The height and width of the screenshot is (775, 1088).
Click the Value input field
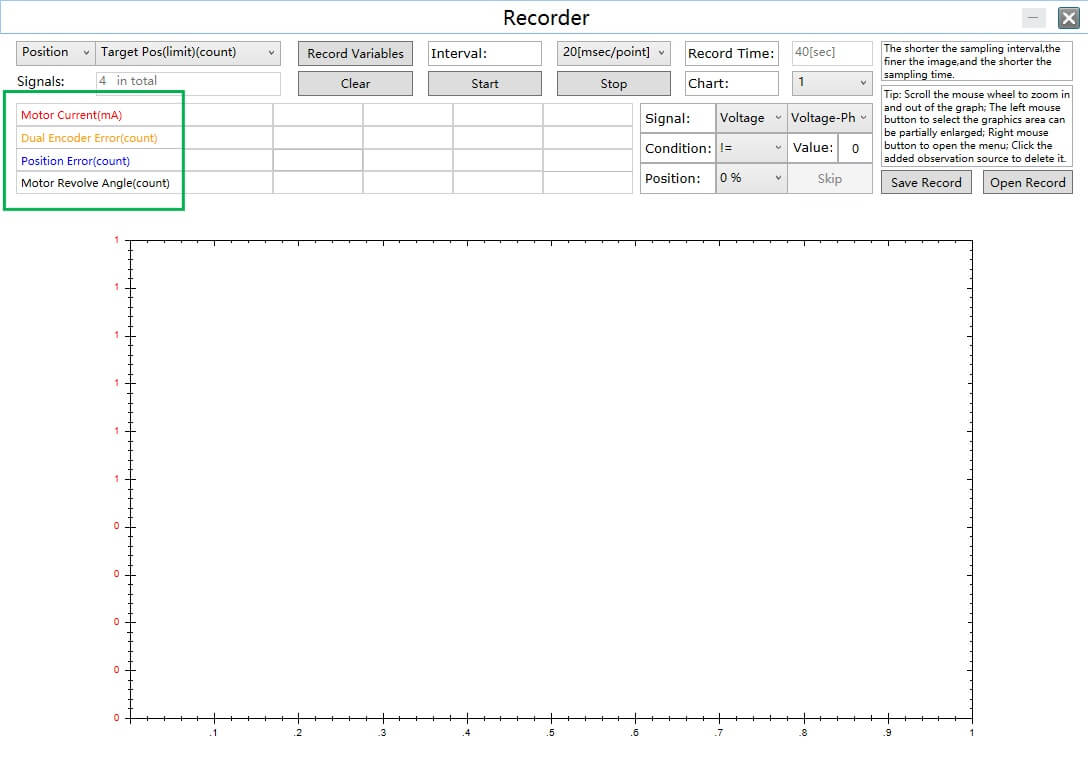855,149
